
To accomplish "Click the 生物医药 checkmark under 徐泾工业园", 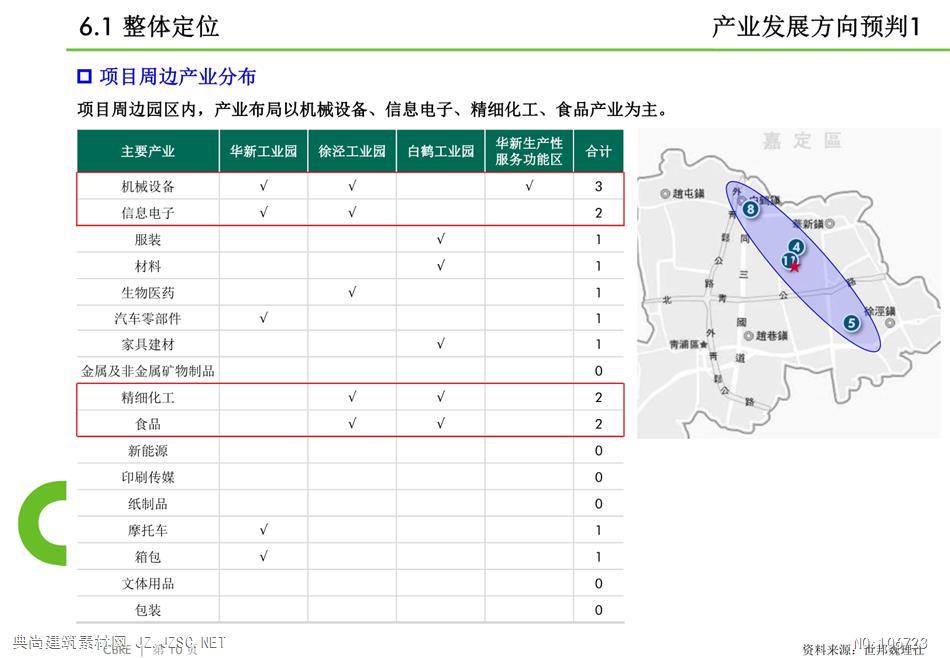I will click(352, 292).
